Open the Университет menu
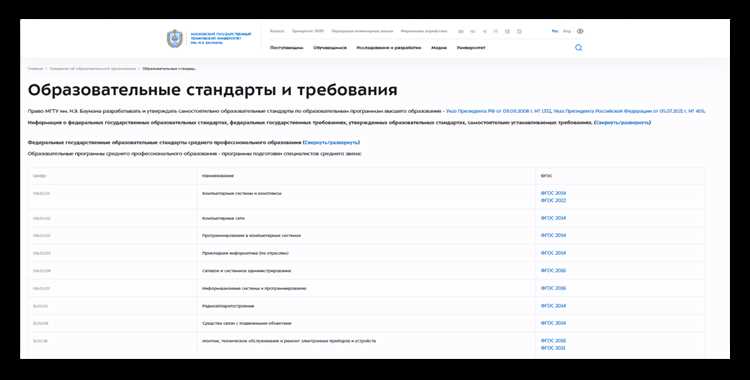The width and height of the screenshot is (750, 380). pos(471,48)
